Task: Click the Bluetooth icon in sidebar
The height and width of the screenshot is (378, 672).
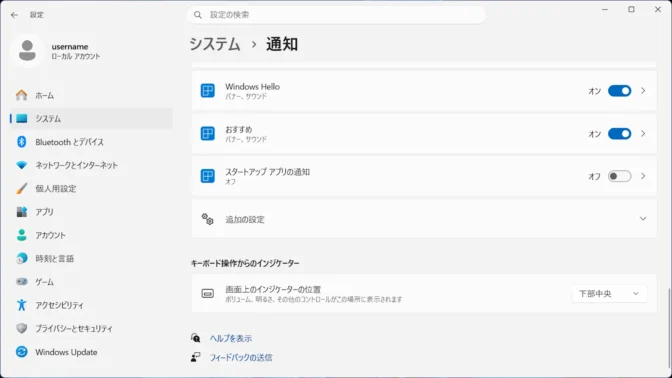Action: (x=21, y=142)
